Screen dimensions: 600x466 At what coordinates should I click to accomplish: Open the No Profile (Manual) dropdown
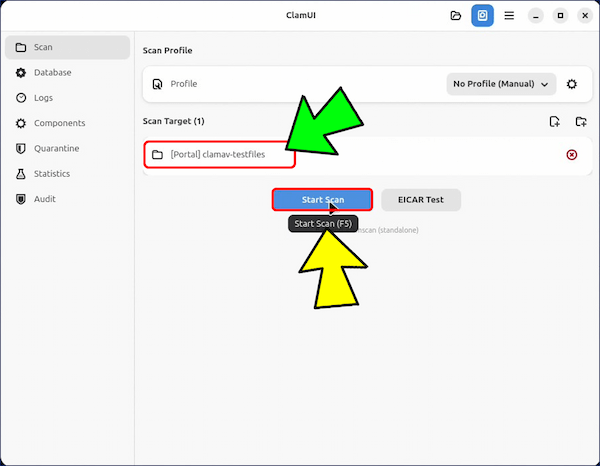[x=501, y=84]
